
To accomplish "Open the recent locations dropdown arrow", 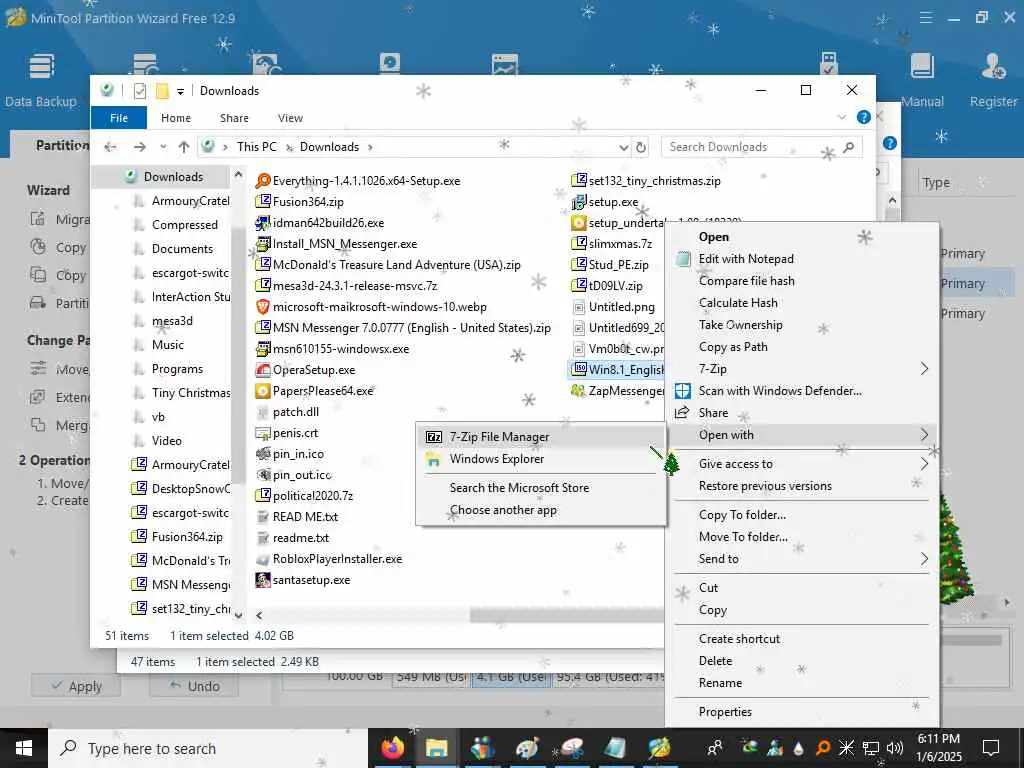I will click(163, 147).
